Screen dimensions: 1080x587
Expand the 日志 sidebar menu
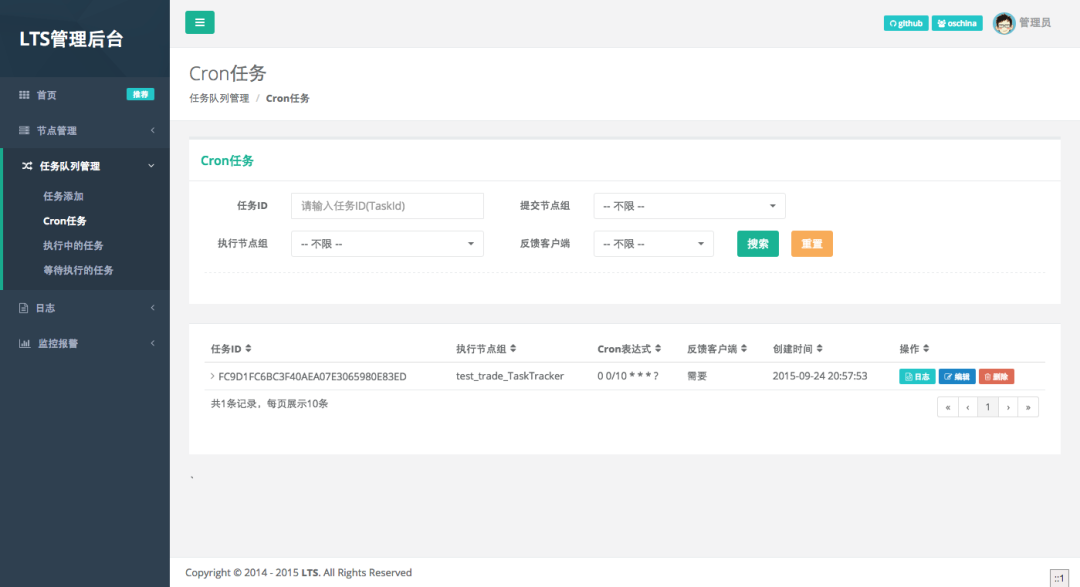[85, 308]
